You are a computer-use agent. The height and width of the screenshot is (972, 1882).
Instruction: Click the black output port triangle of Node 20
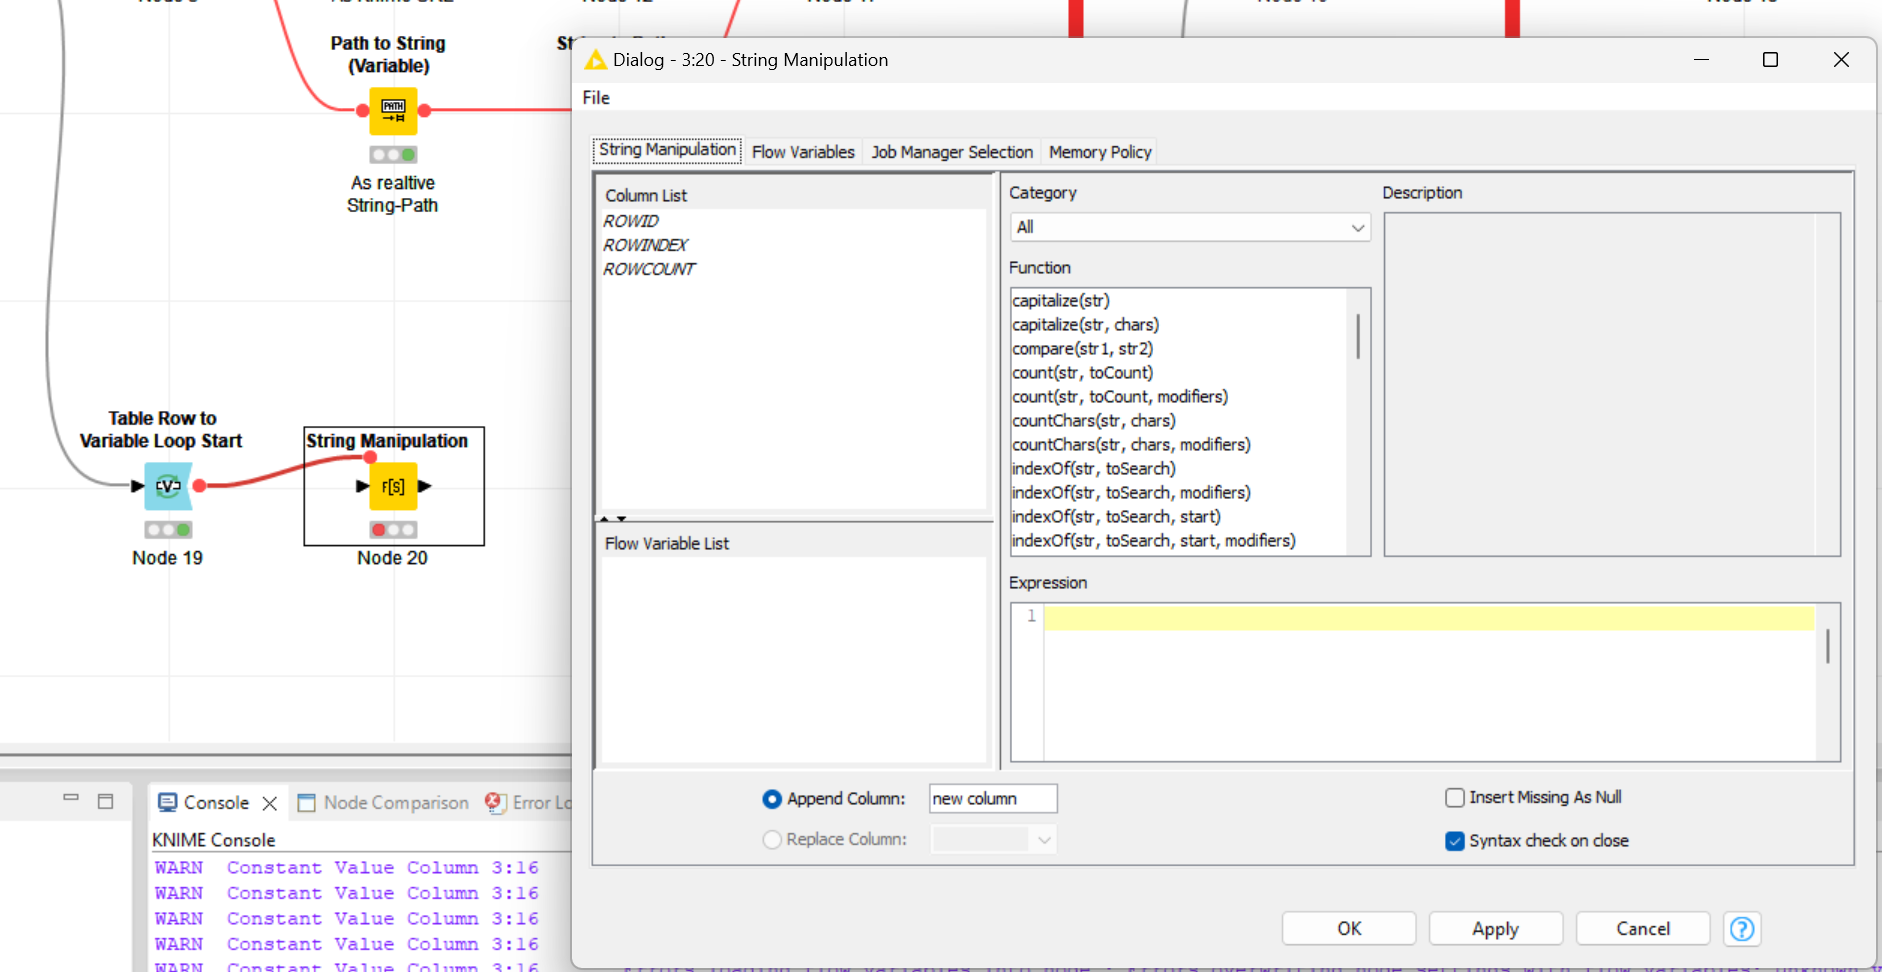pyautogui.click(x=425, y=486)
